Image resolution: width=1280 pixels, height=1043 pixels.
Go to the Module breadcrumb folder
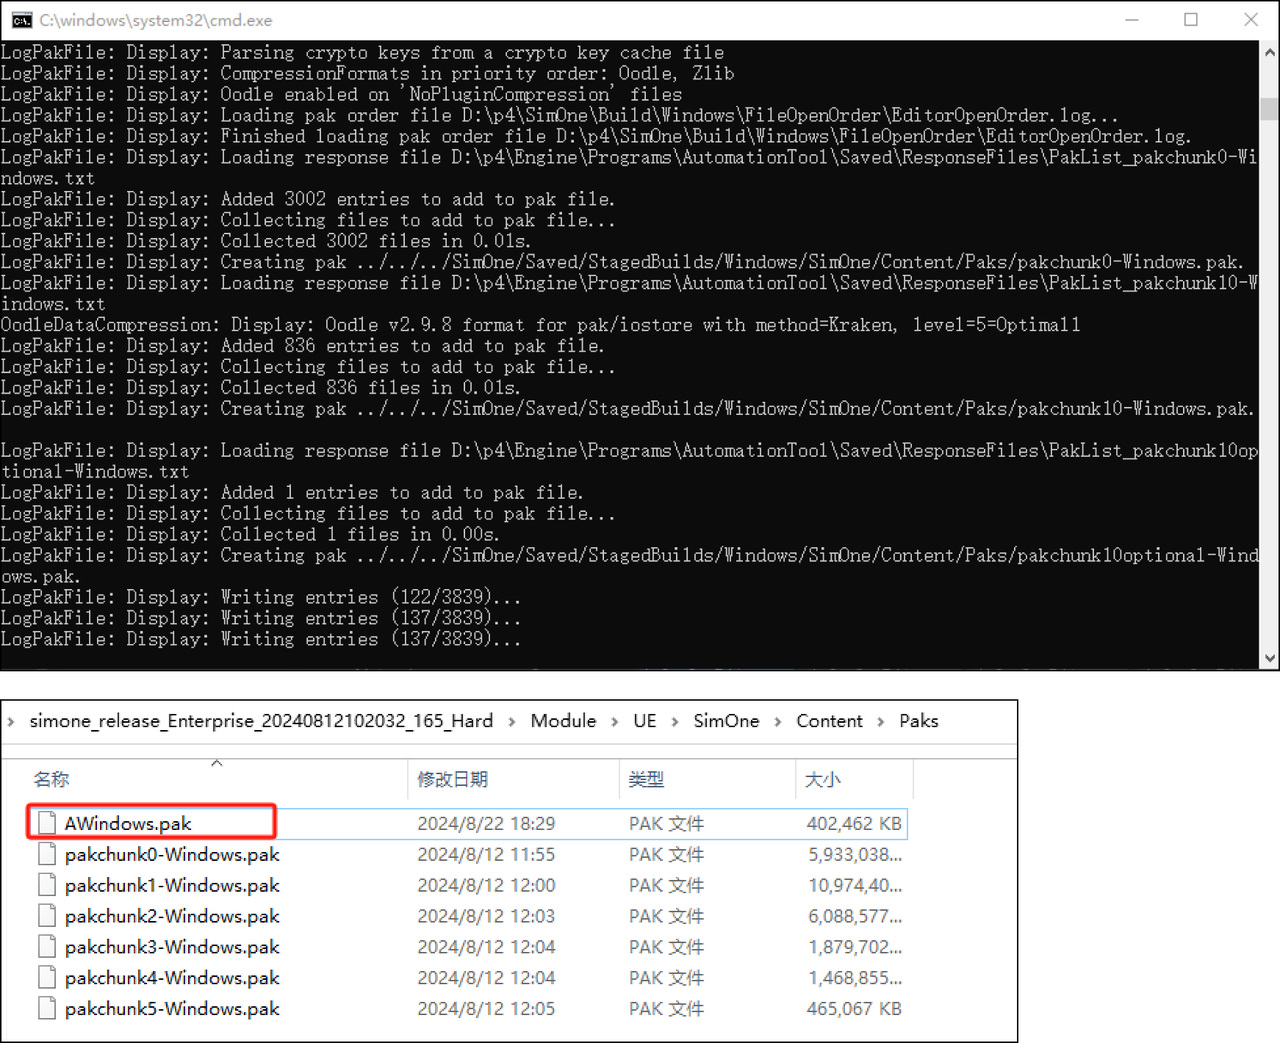point(563,721)
